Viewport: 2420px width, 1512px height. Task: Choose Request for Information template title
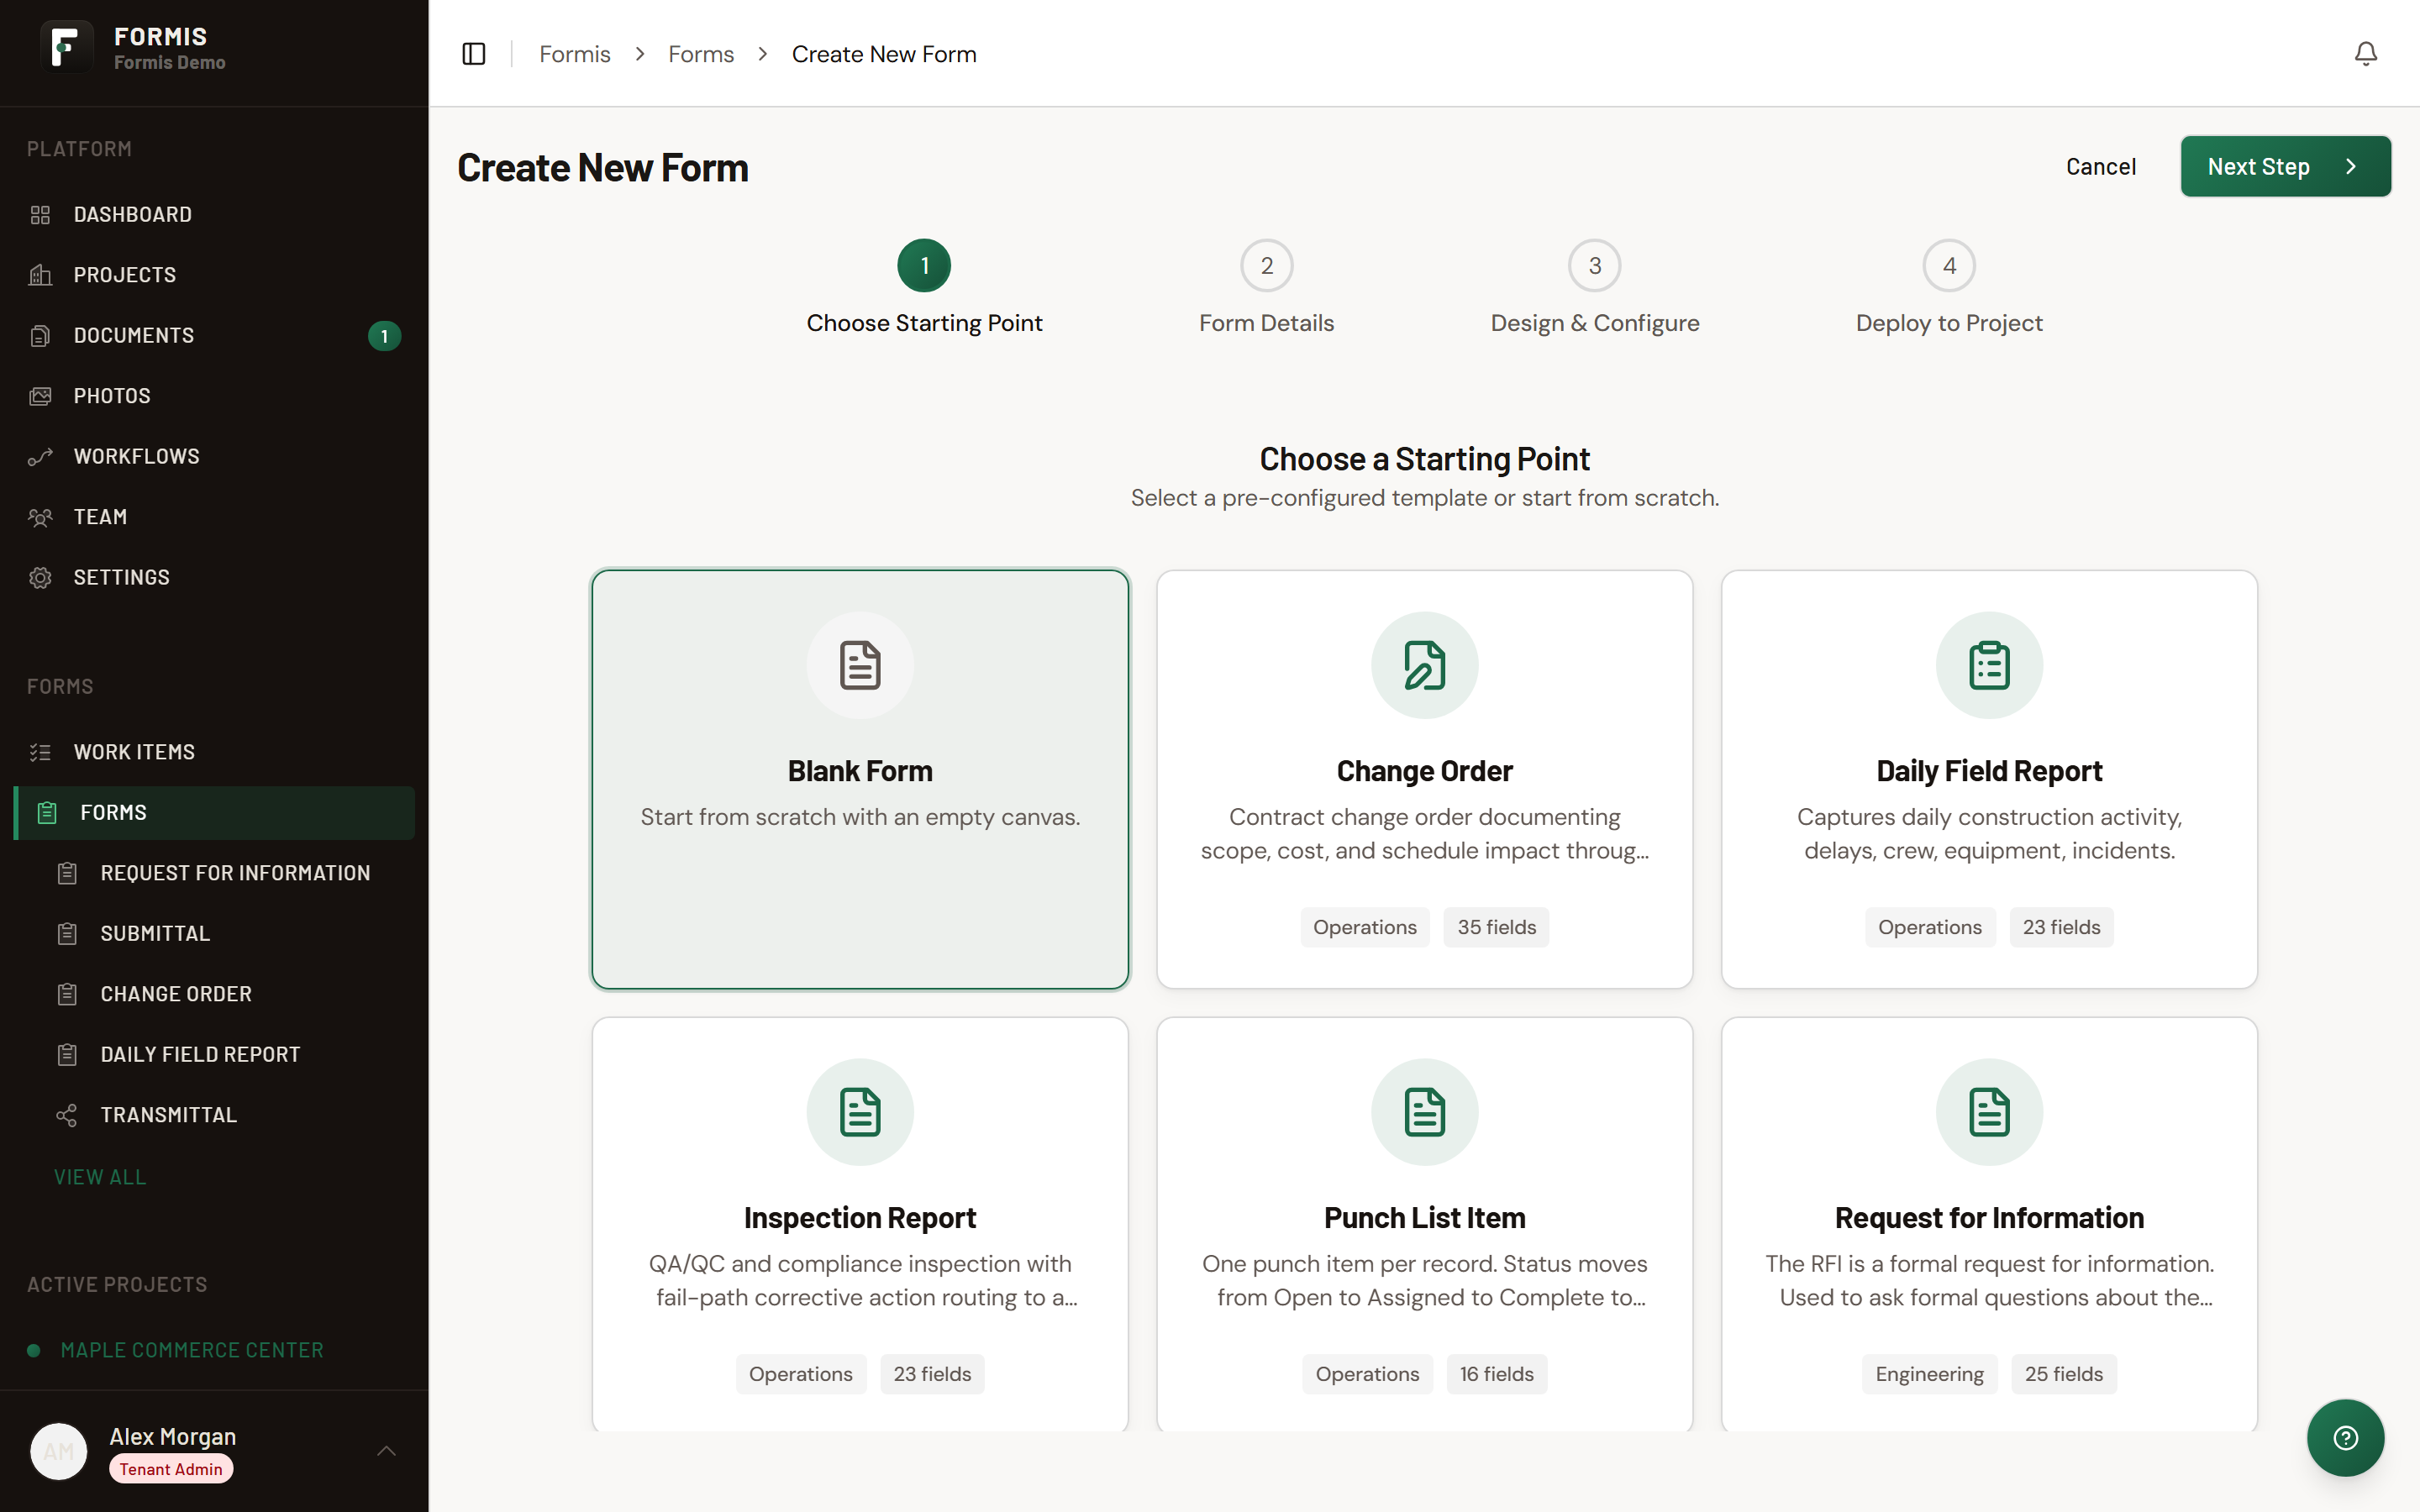tap(1989, 1218)
